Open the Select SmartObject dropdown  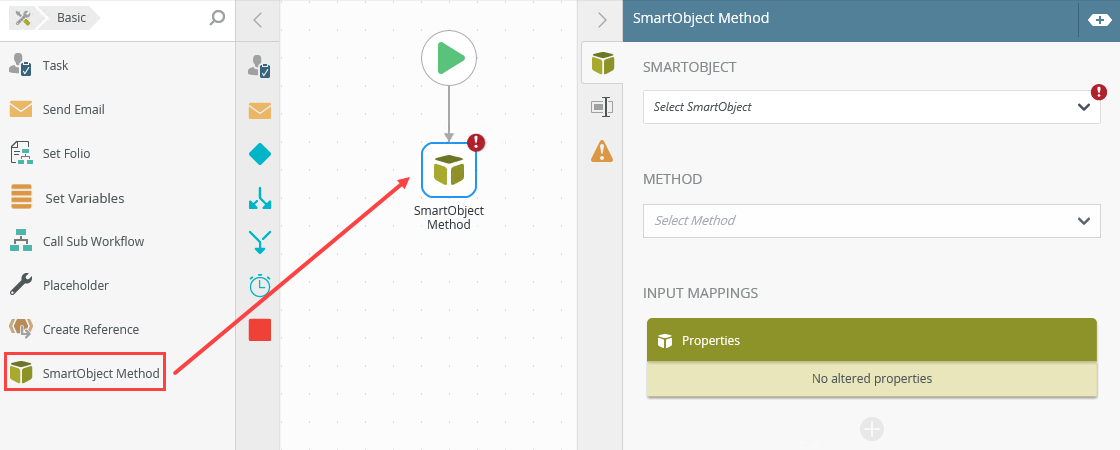pos(871,107)
